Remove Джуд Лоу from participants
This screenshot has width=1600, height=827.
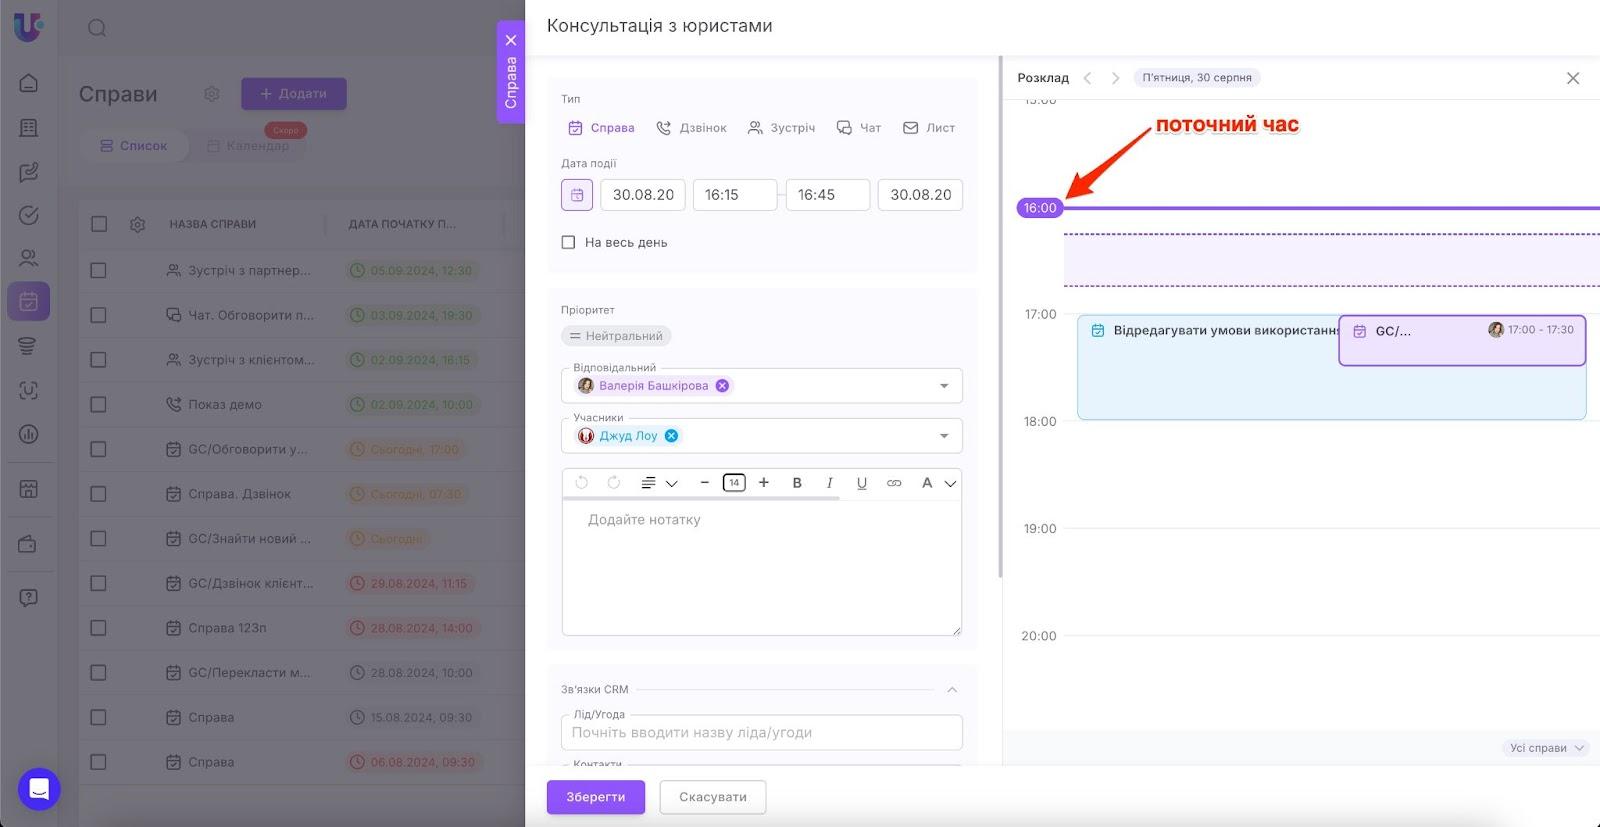(x=672, y=436)
